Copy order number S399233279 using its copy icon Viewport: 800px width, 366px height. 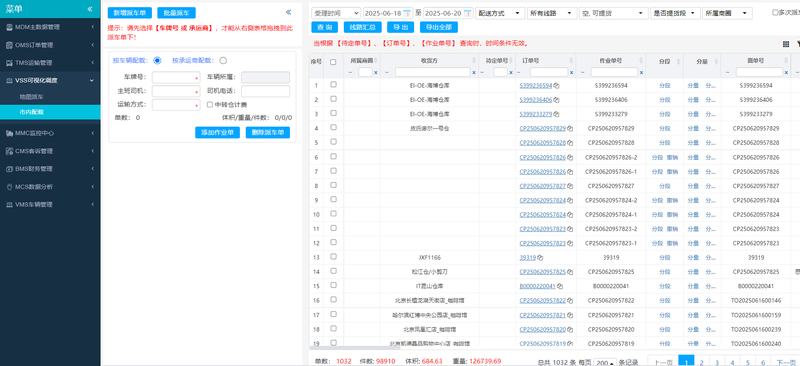(x=557, y=114)
